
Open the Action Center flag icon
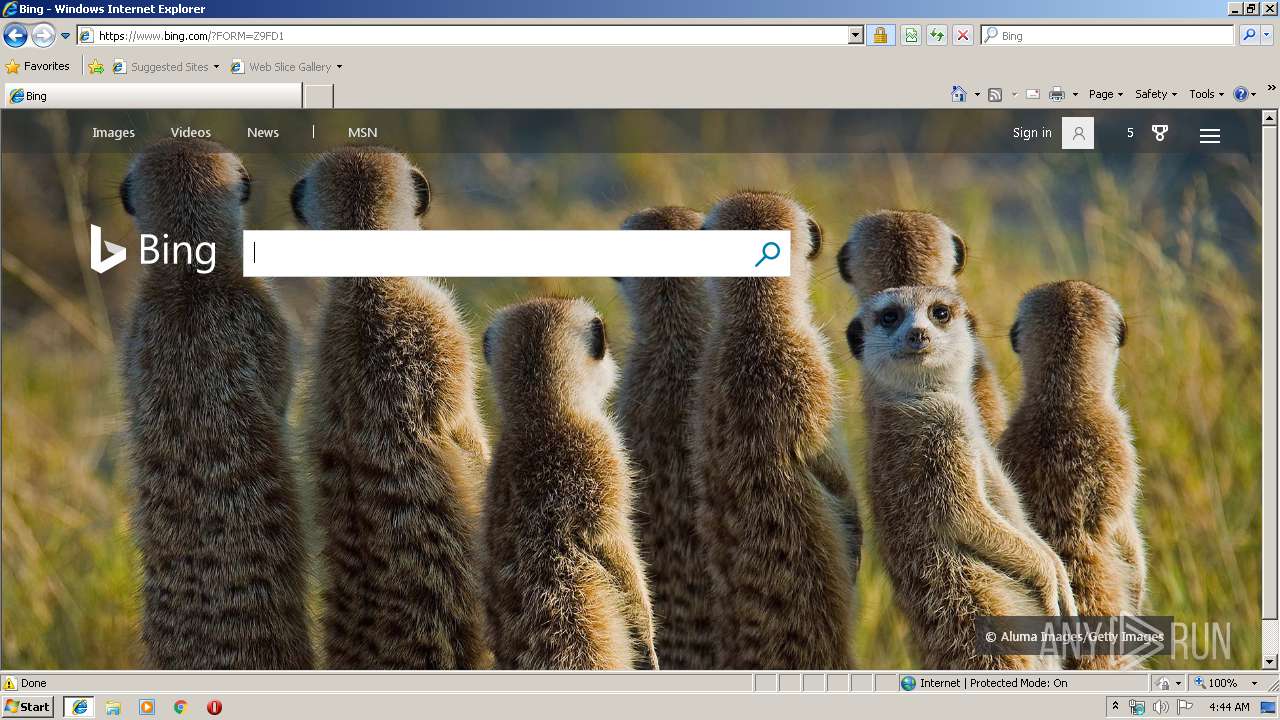[1185, 707]
